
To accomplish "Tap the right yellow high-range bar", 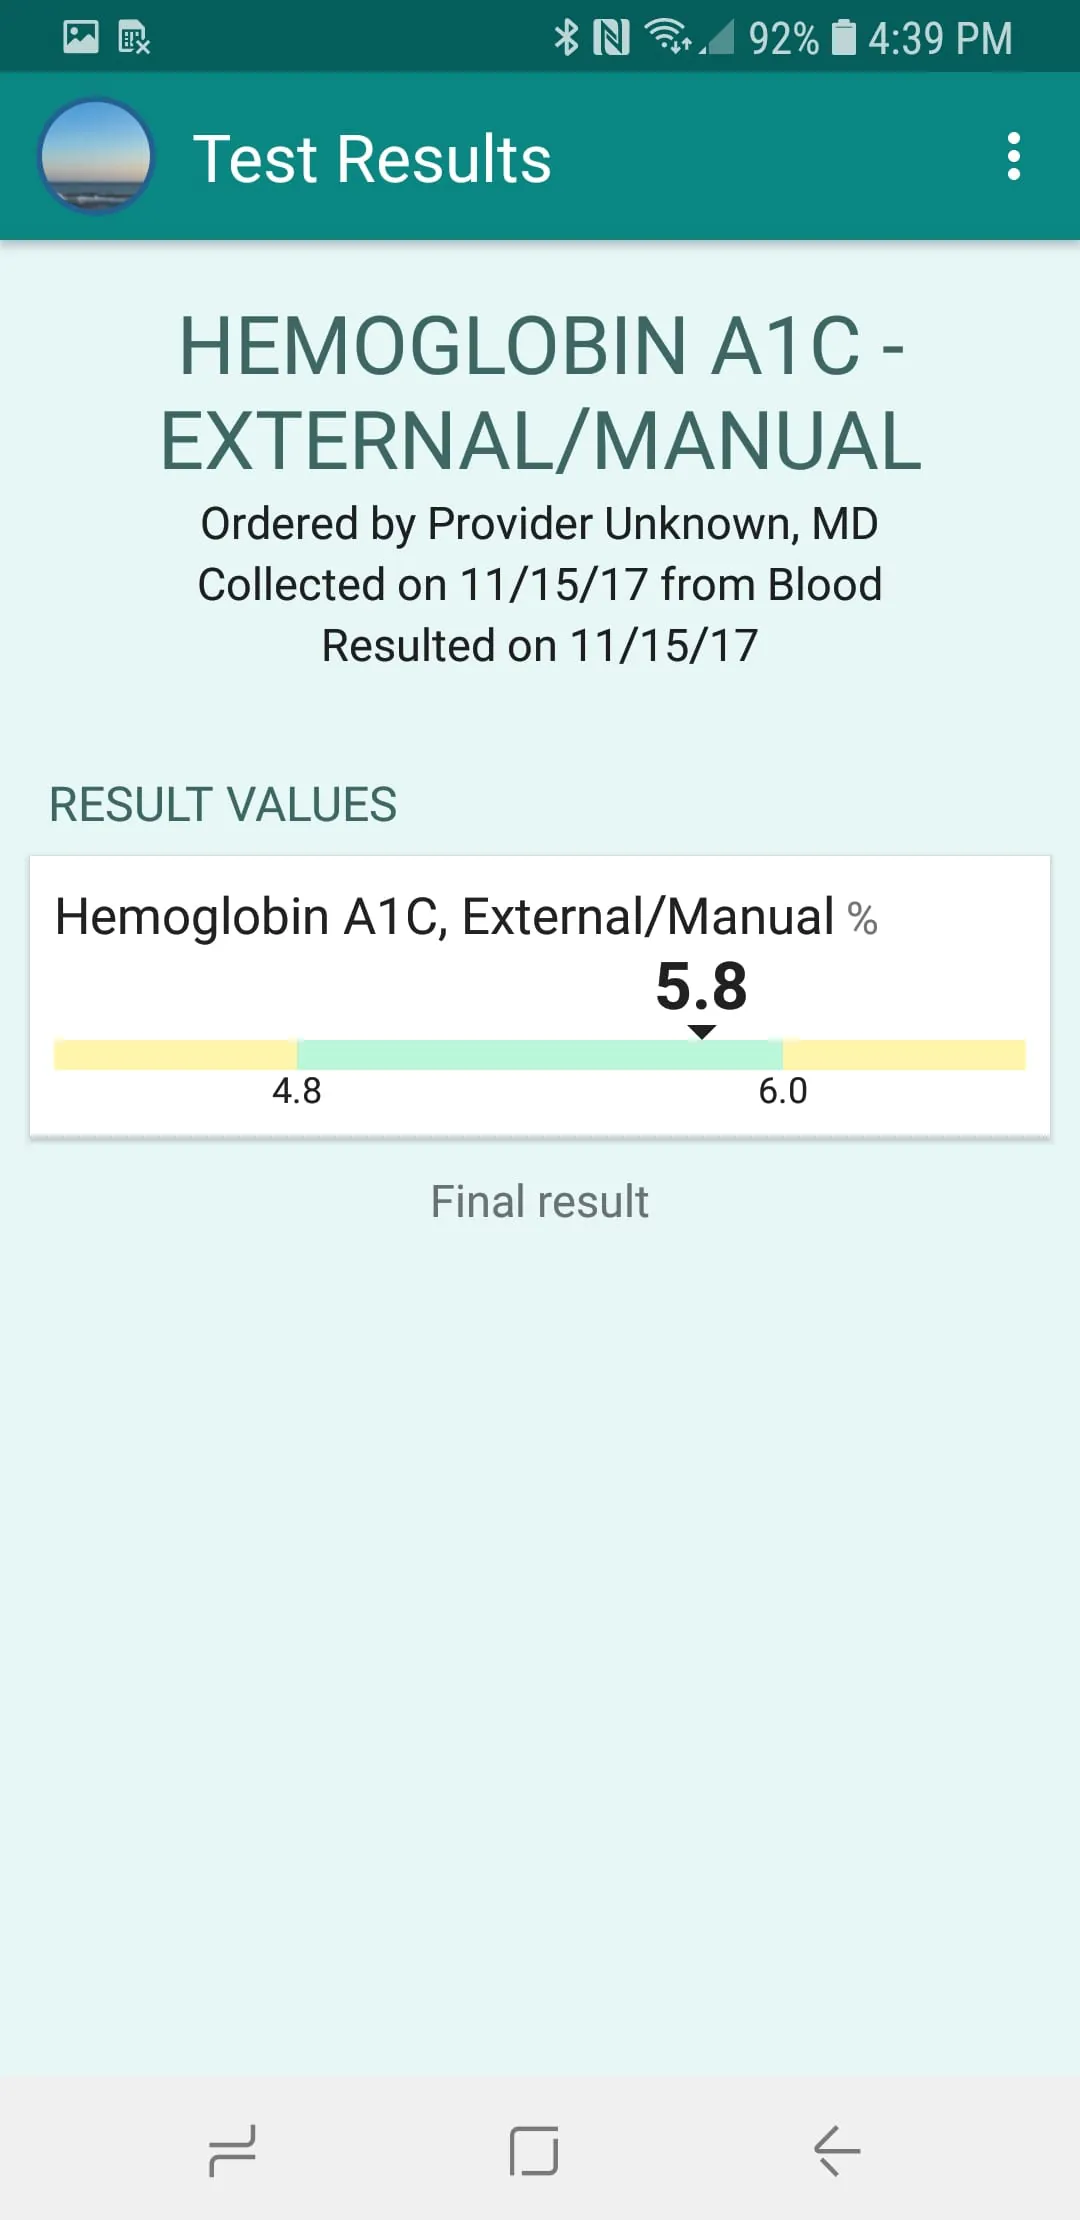I will (x=904, y=1055).
